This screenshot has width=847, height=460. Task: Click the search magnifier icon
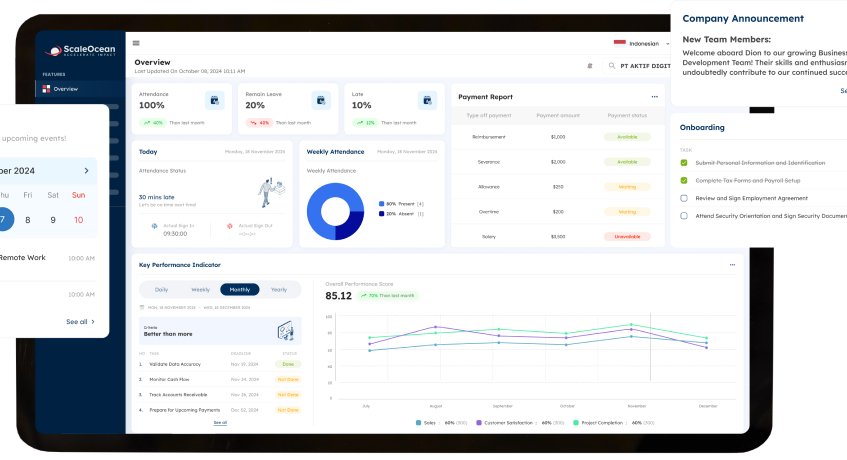tap(612, 65)
